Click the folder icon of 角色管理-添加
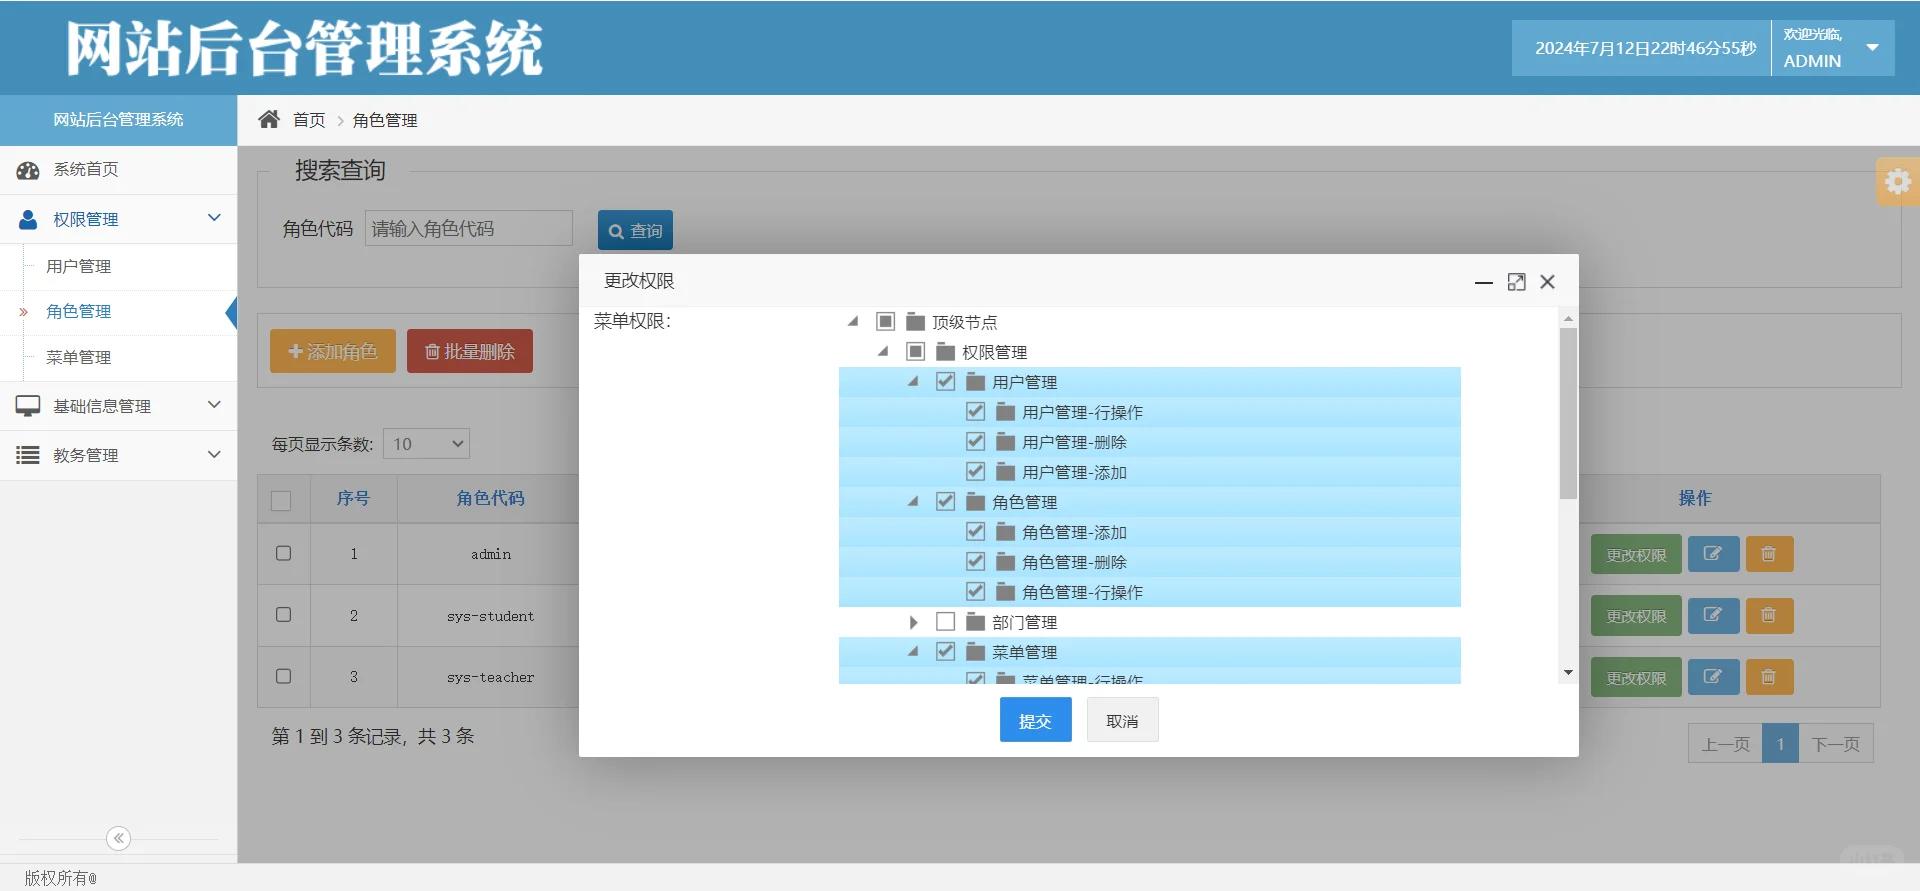 tap(1005, 531)
